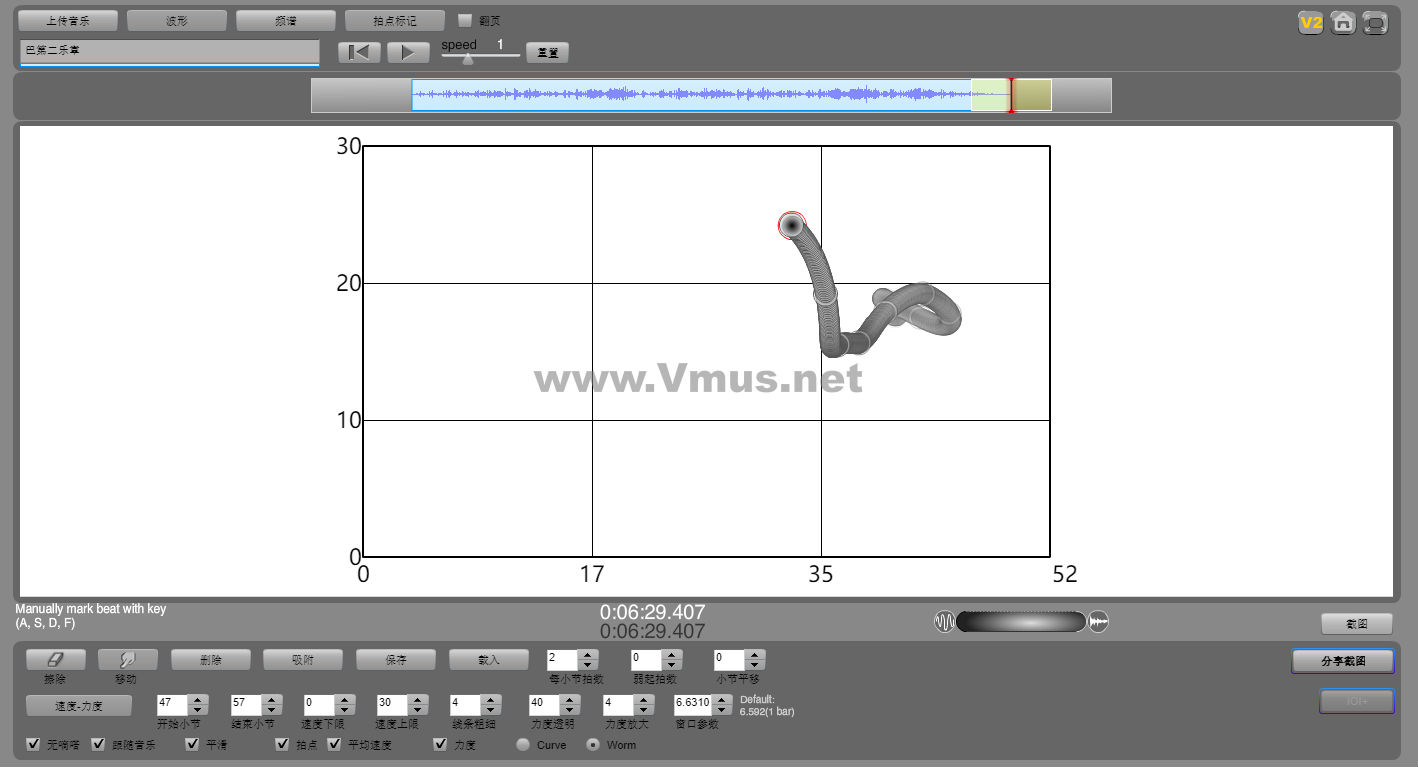Screen dimensions: 1418x767
Task: Decrease the 力度透明 dynamics transparency value
Action: tap(570, 710)
